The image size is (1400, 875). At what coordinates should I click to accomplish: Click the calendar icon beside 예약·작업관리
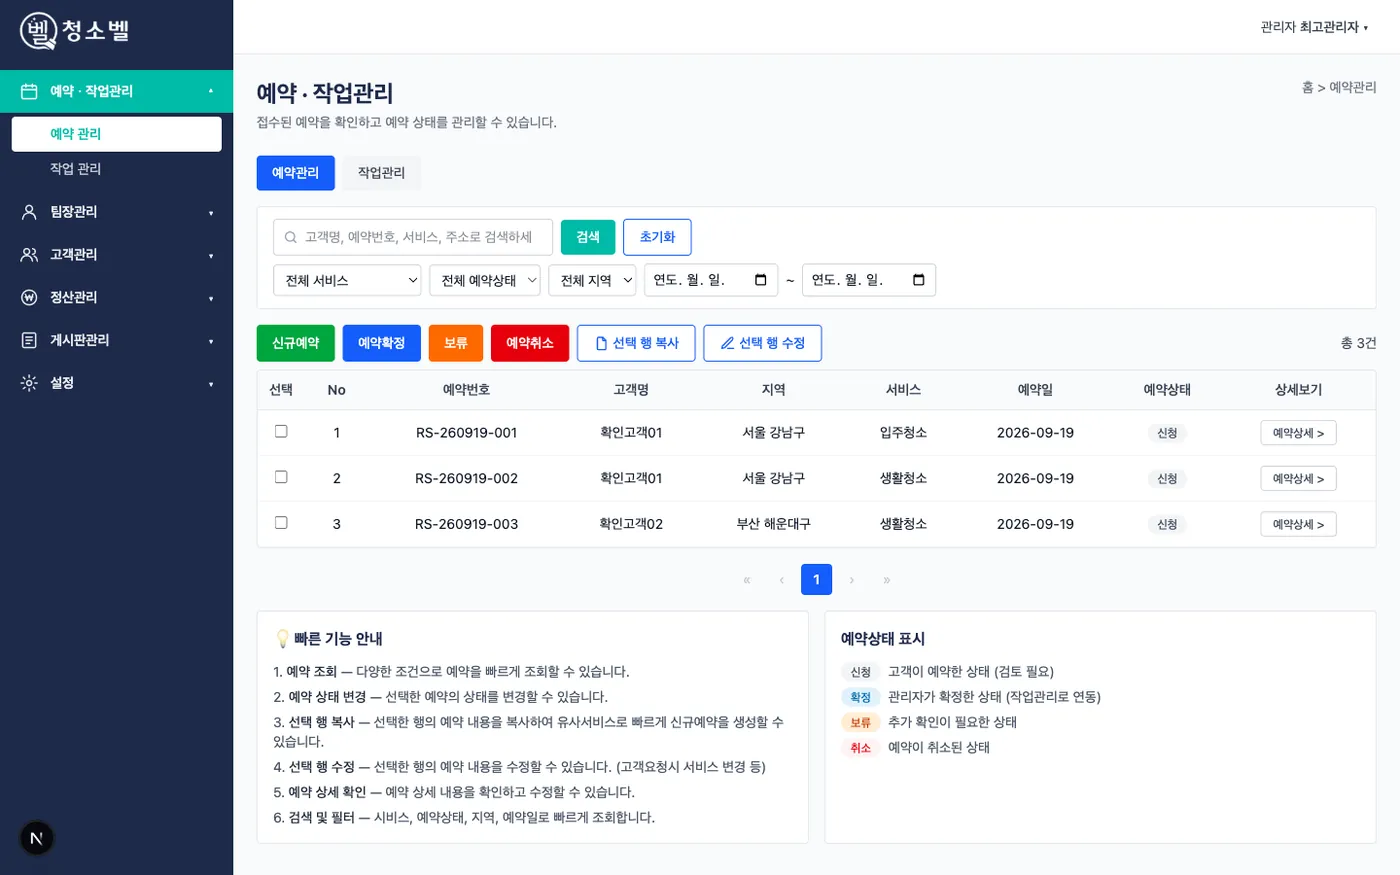tap(29, 91)
